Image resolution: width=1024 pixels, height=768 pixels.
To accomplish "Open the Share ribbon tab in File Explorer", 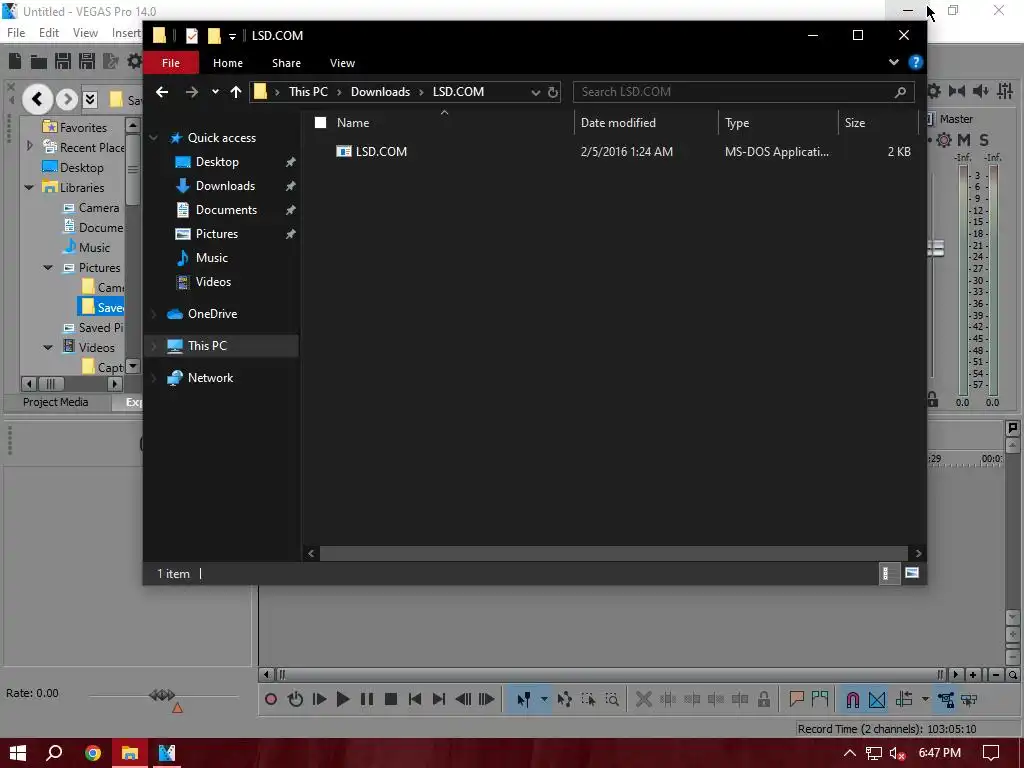I will point(286,63).
